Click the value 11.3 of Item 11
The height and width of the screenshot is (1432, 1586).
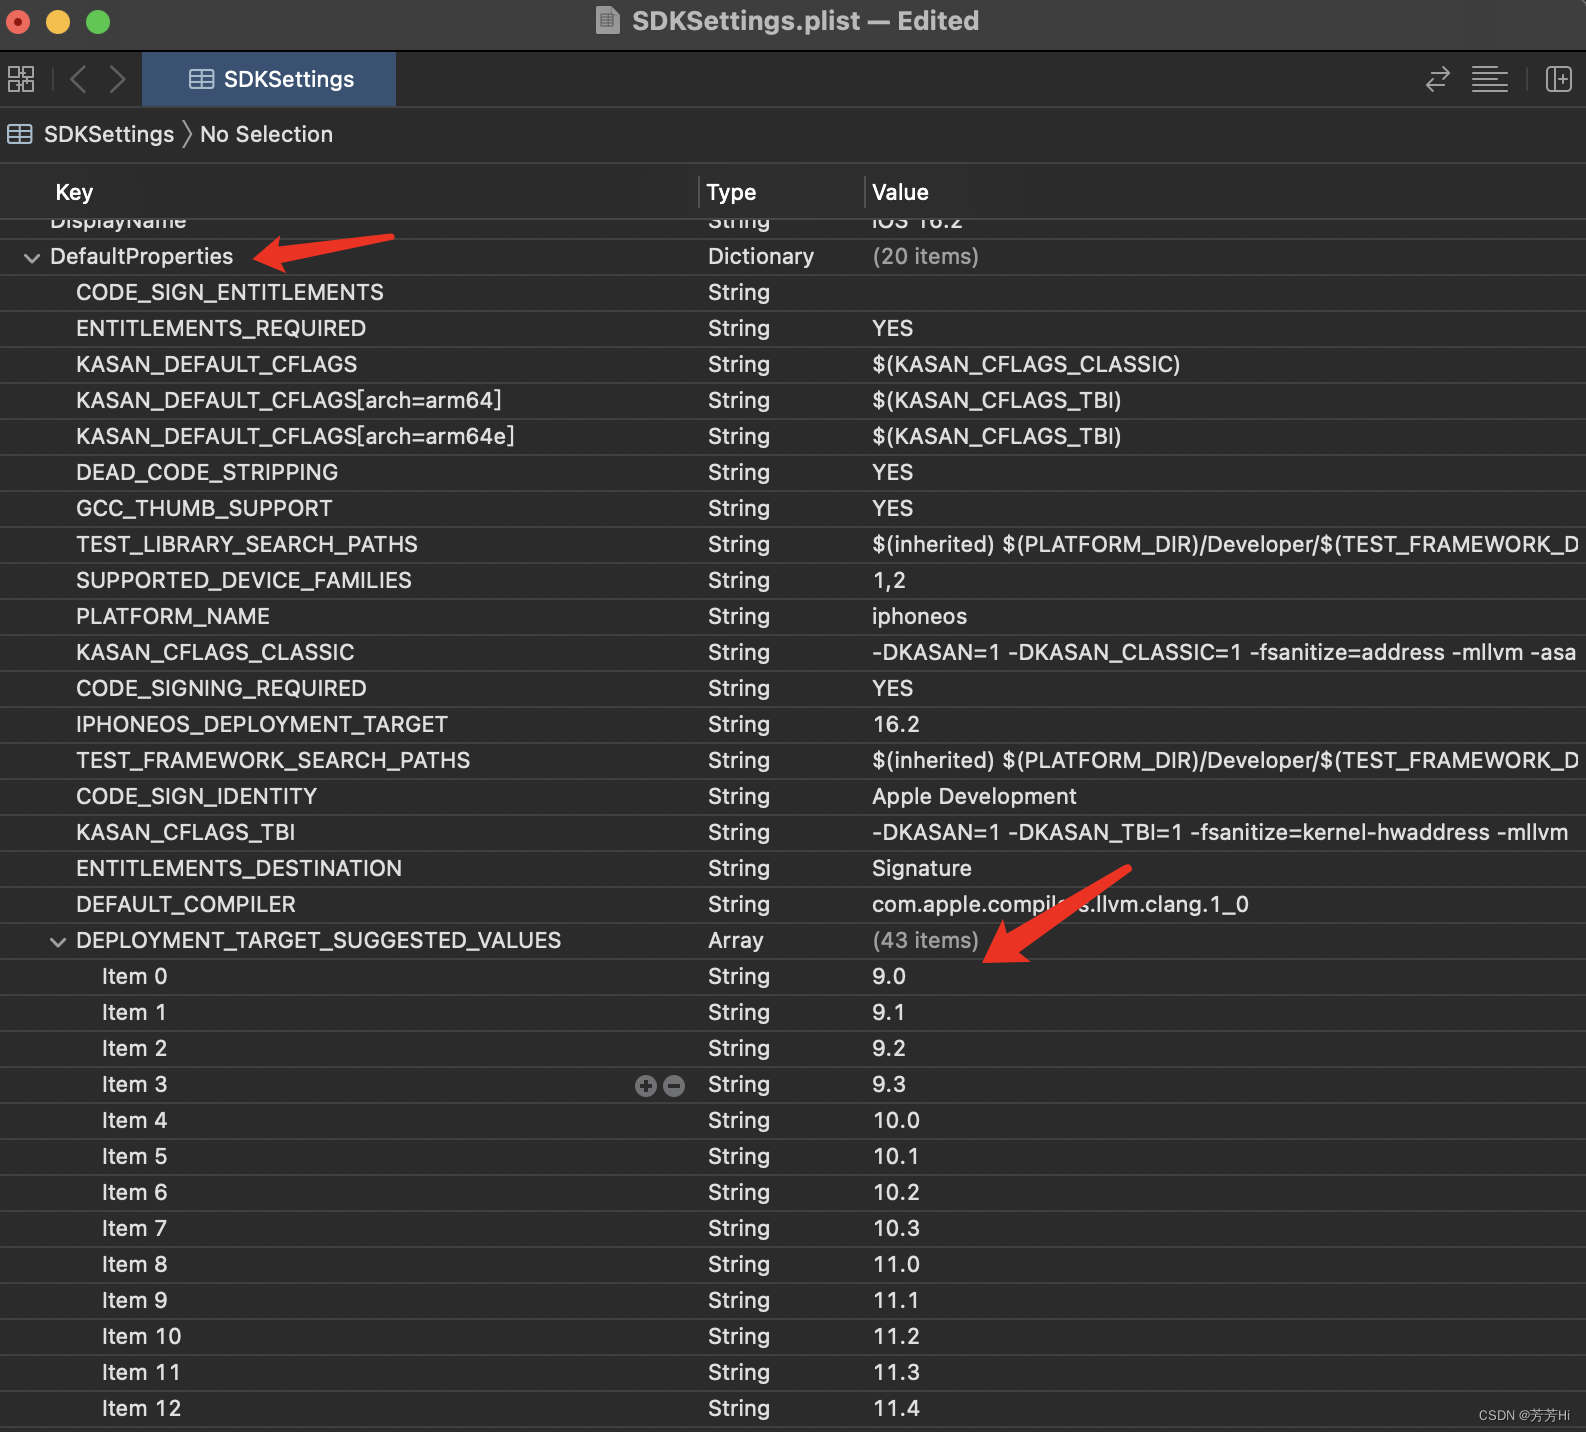point(896,1372)
